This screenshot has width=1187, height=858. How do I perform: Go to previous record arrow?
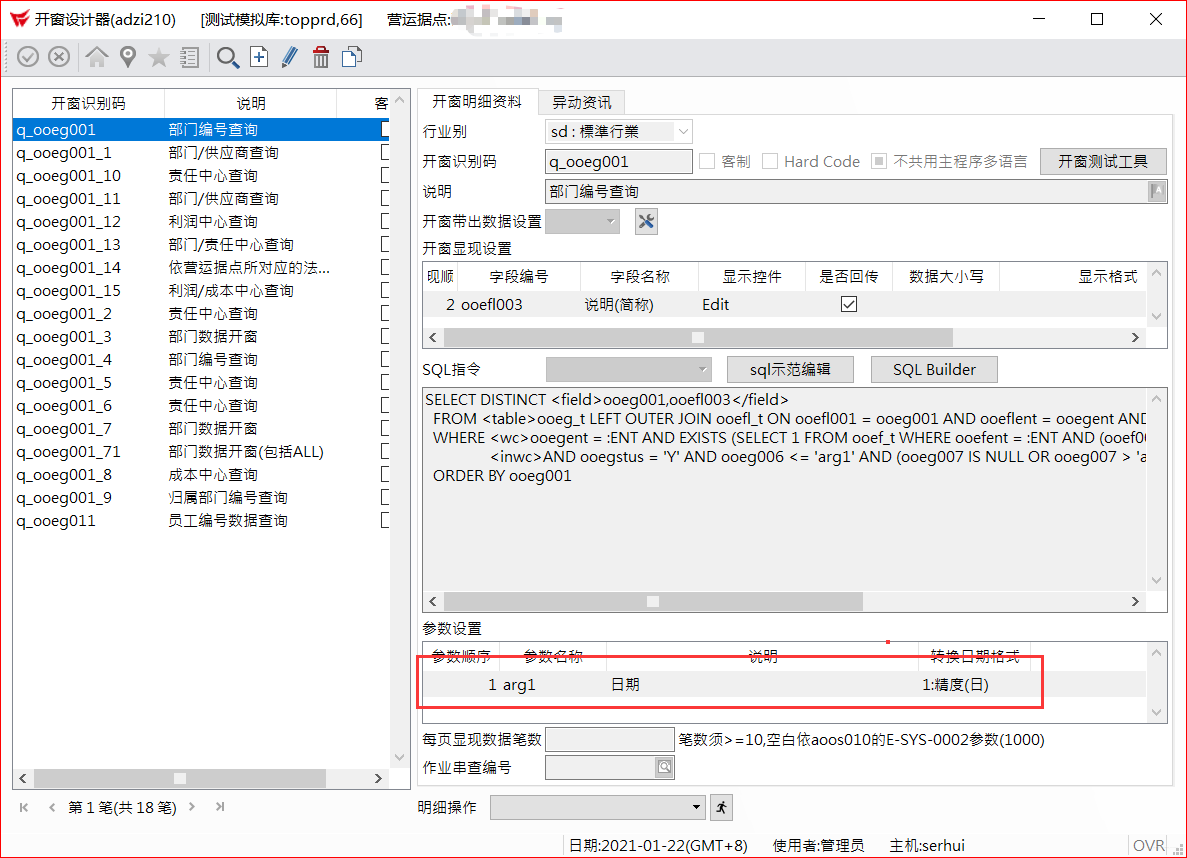[51, 807]
